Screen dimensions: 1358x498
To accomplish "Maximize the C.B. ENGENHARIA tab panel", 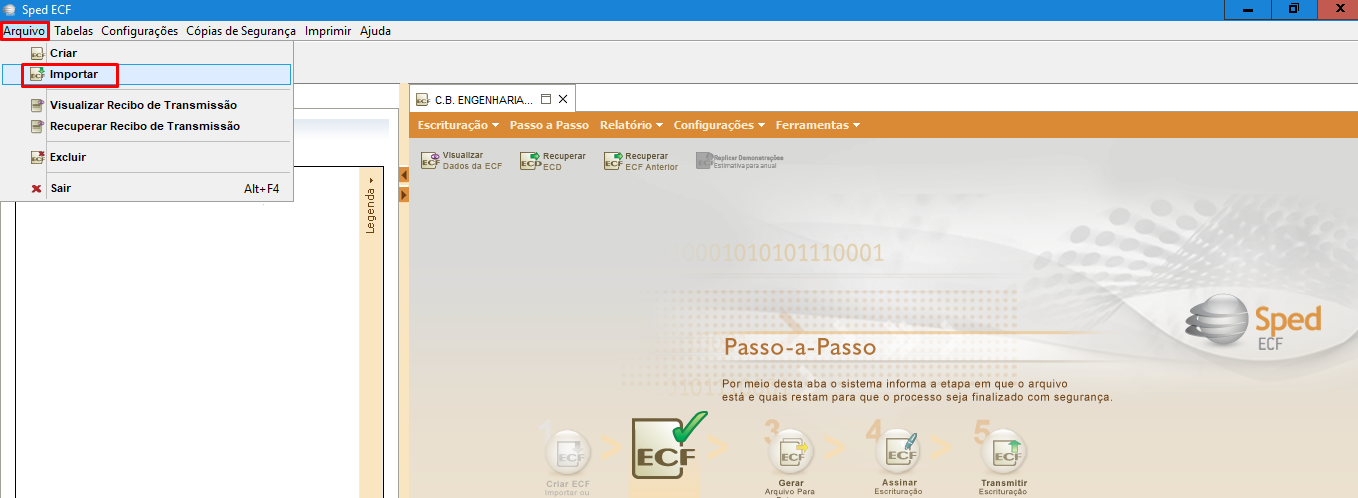I will [546, 99].
